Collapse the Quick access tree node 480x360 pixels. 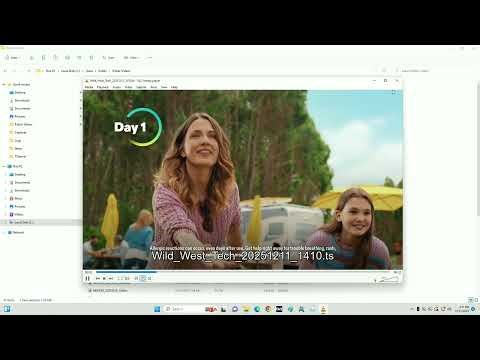[4, 85]
